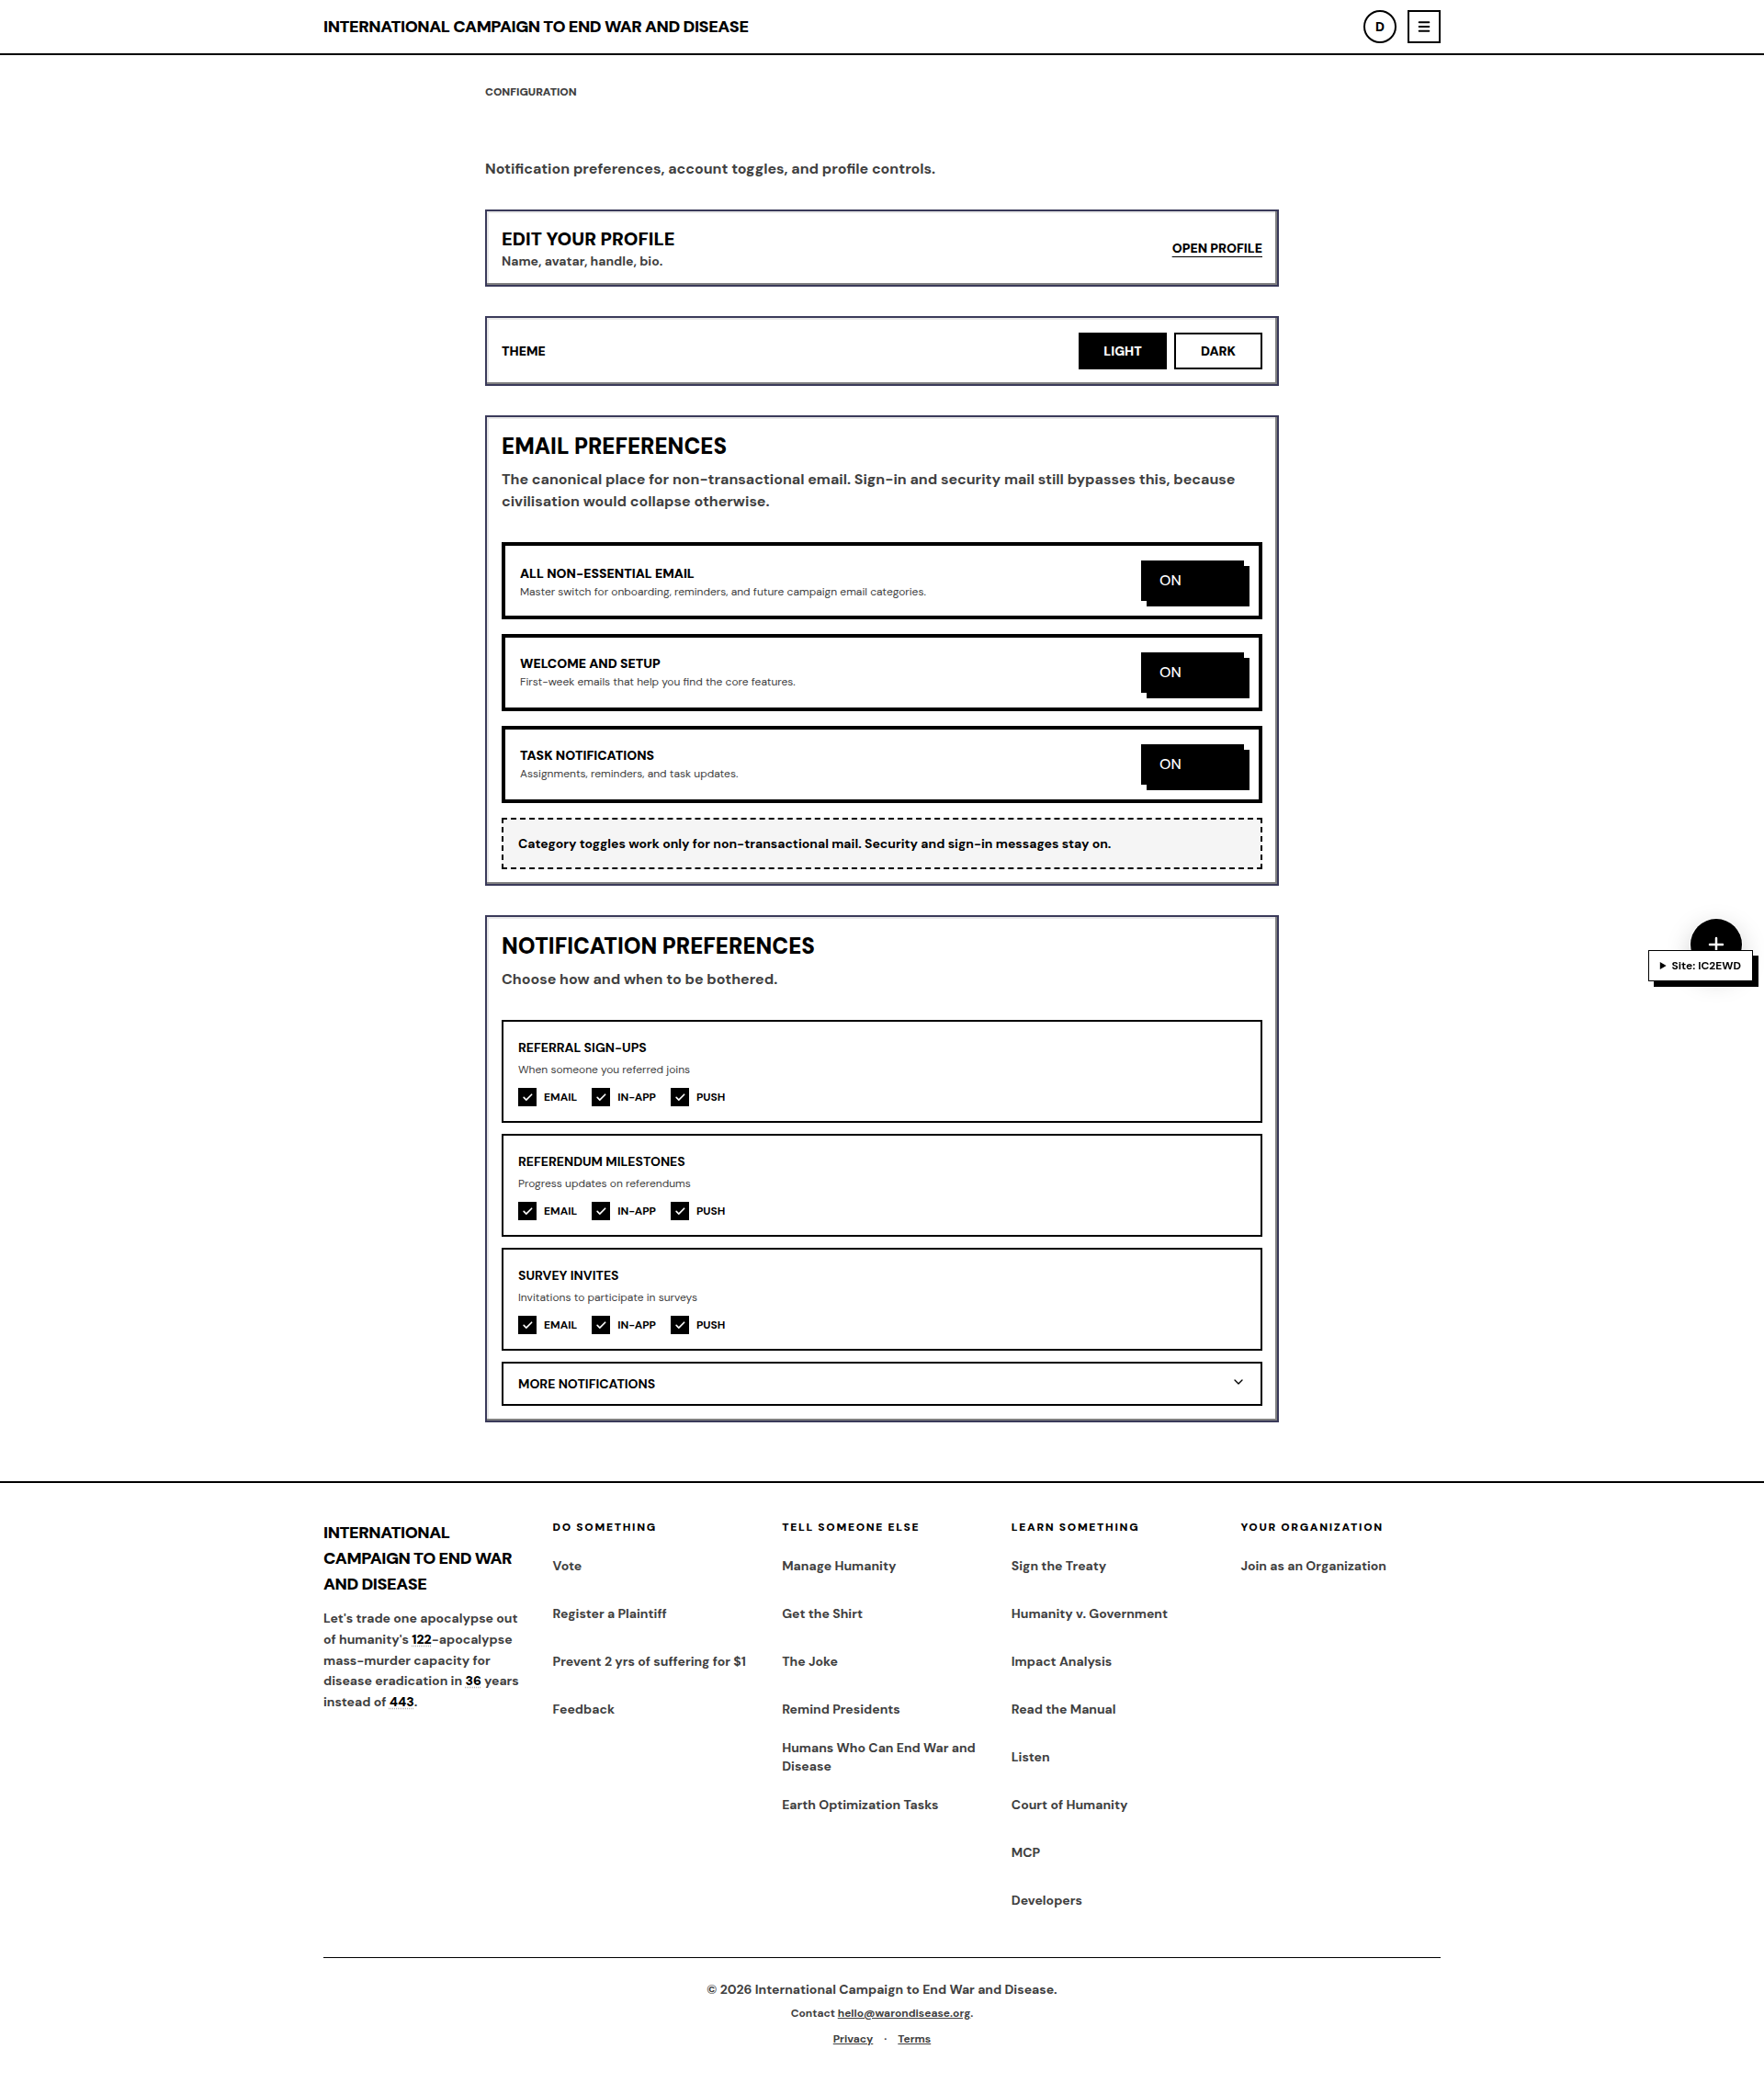Click the 443 figure in footer blurb
The image size is (1764, 2083).
(401, 1702)
